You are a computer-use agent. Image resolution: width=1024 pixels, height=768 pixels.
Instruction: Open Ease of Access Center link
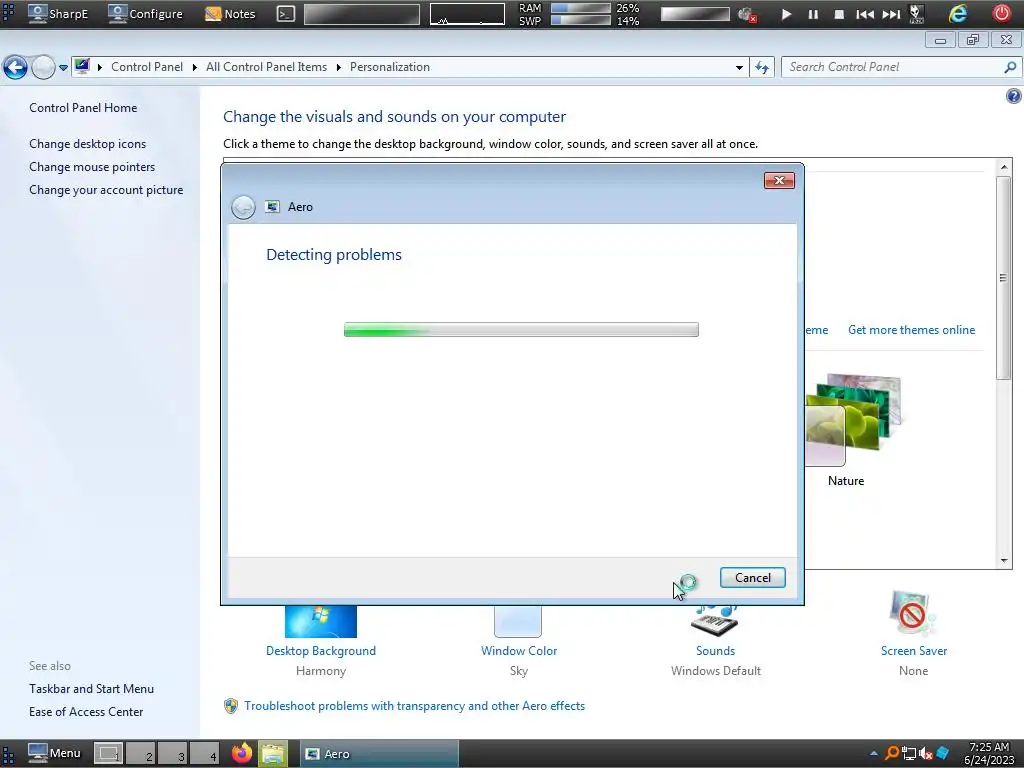coord(86,711)
